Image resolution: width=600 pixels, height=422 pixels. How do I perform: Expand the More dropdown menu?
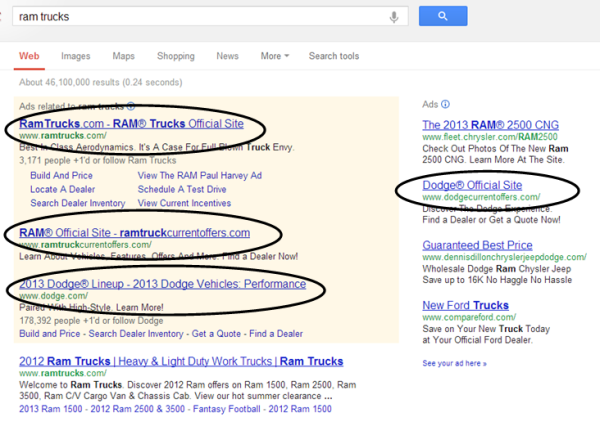point(275,56)
